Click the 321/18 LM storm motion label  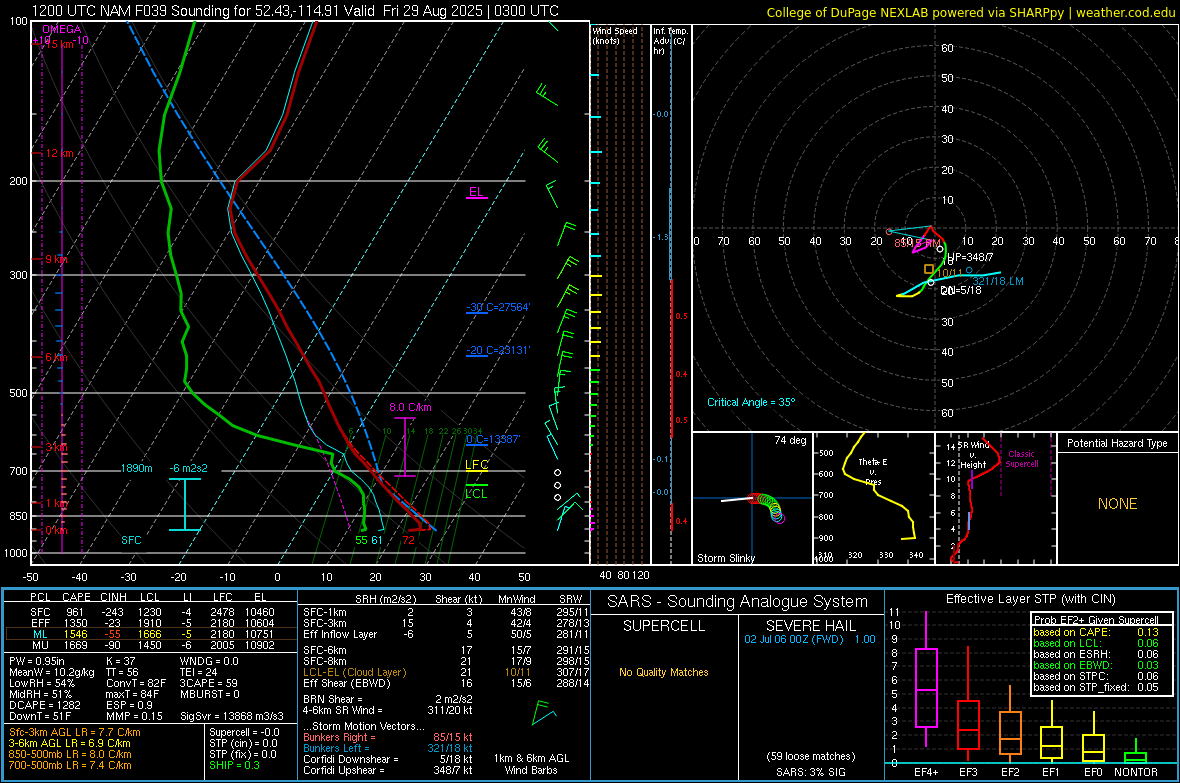998,282
